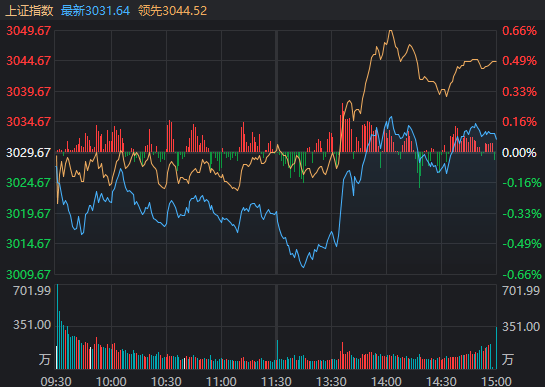Click the closing volume bar at 15:00
Viewport: 545px width, 387px height.
[x=496, y=348]
